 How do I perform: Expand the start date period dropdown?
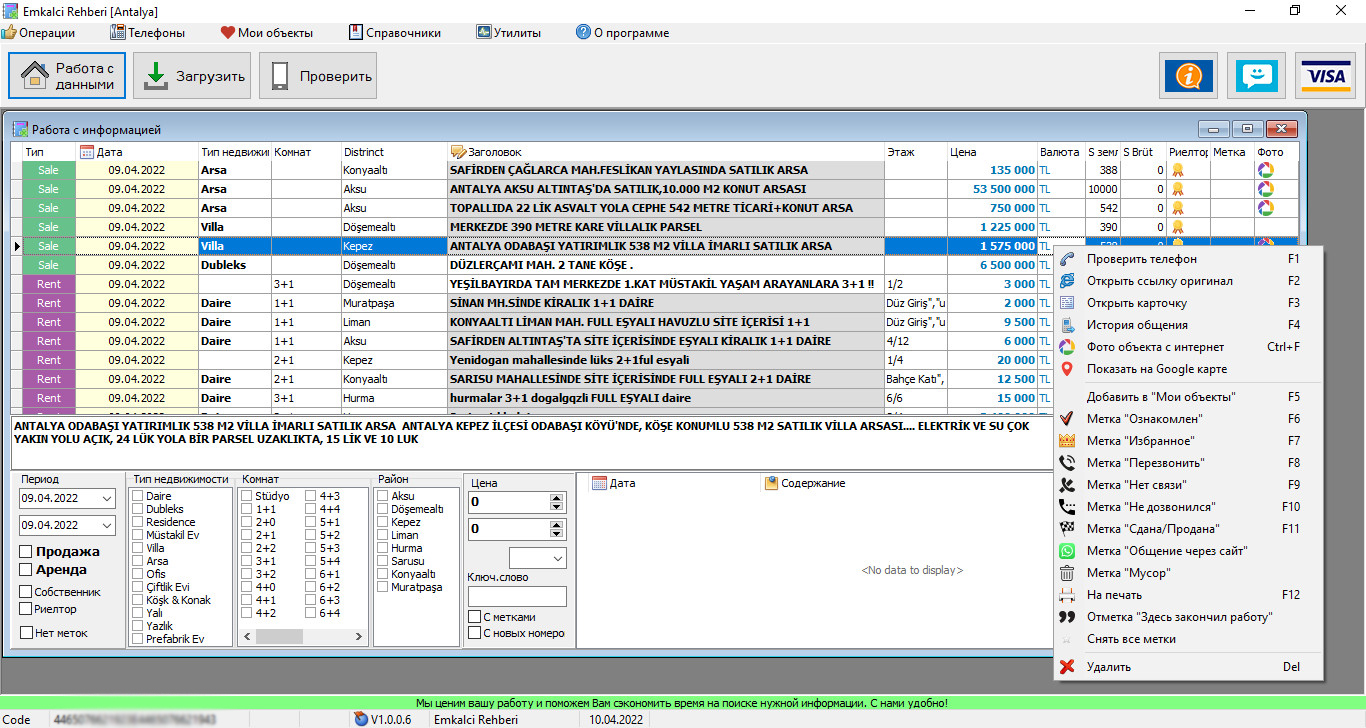coord(107,498)
